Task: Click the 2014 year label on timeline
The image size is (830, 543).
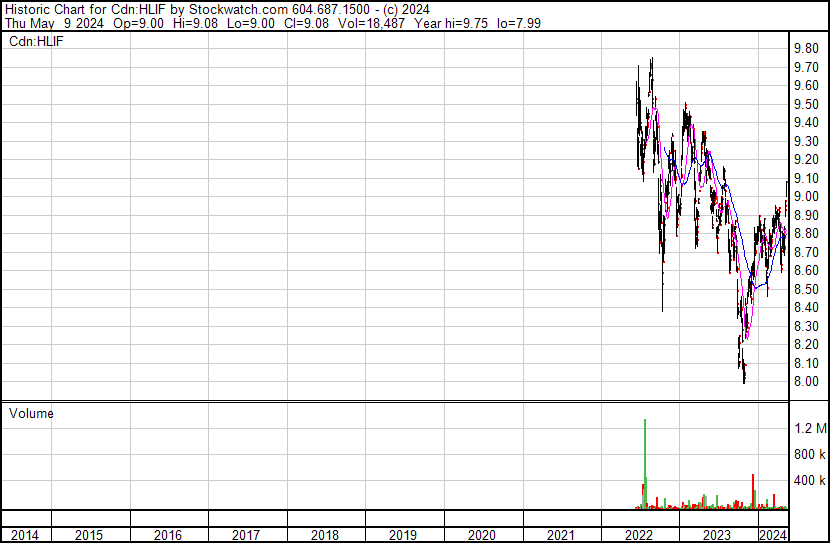Action: click(25, 535)
